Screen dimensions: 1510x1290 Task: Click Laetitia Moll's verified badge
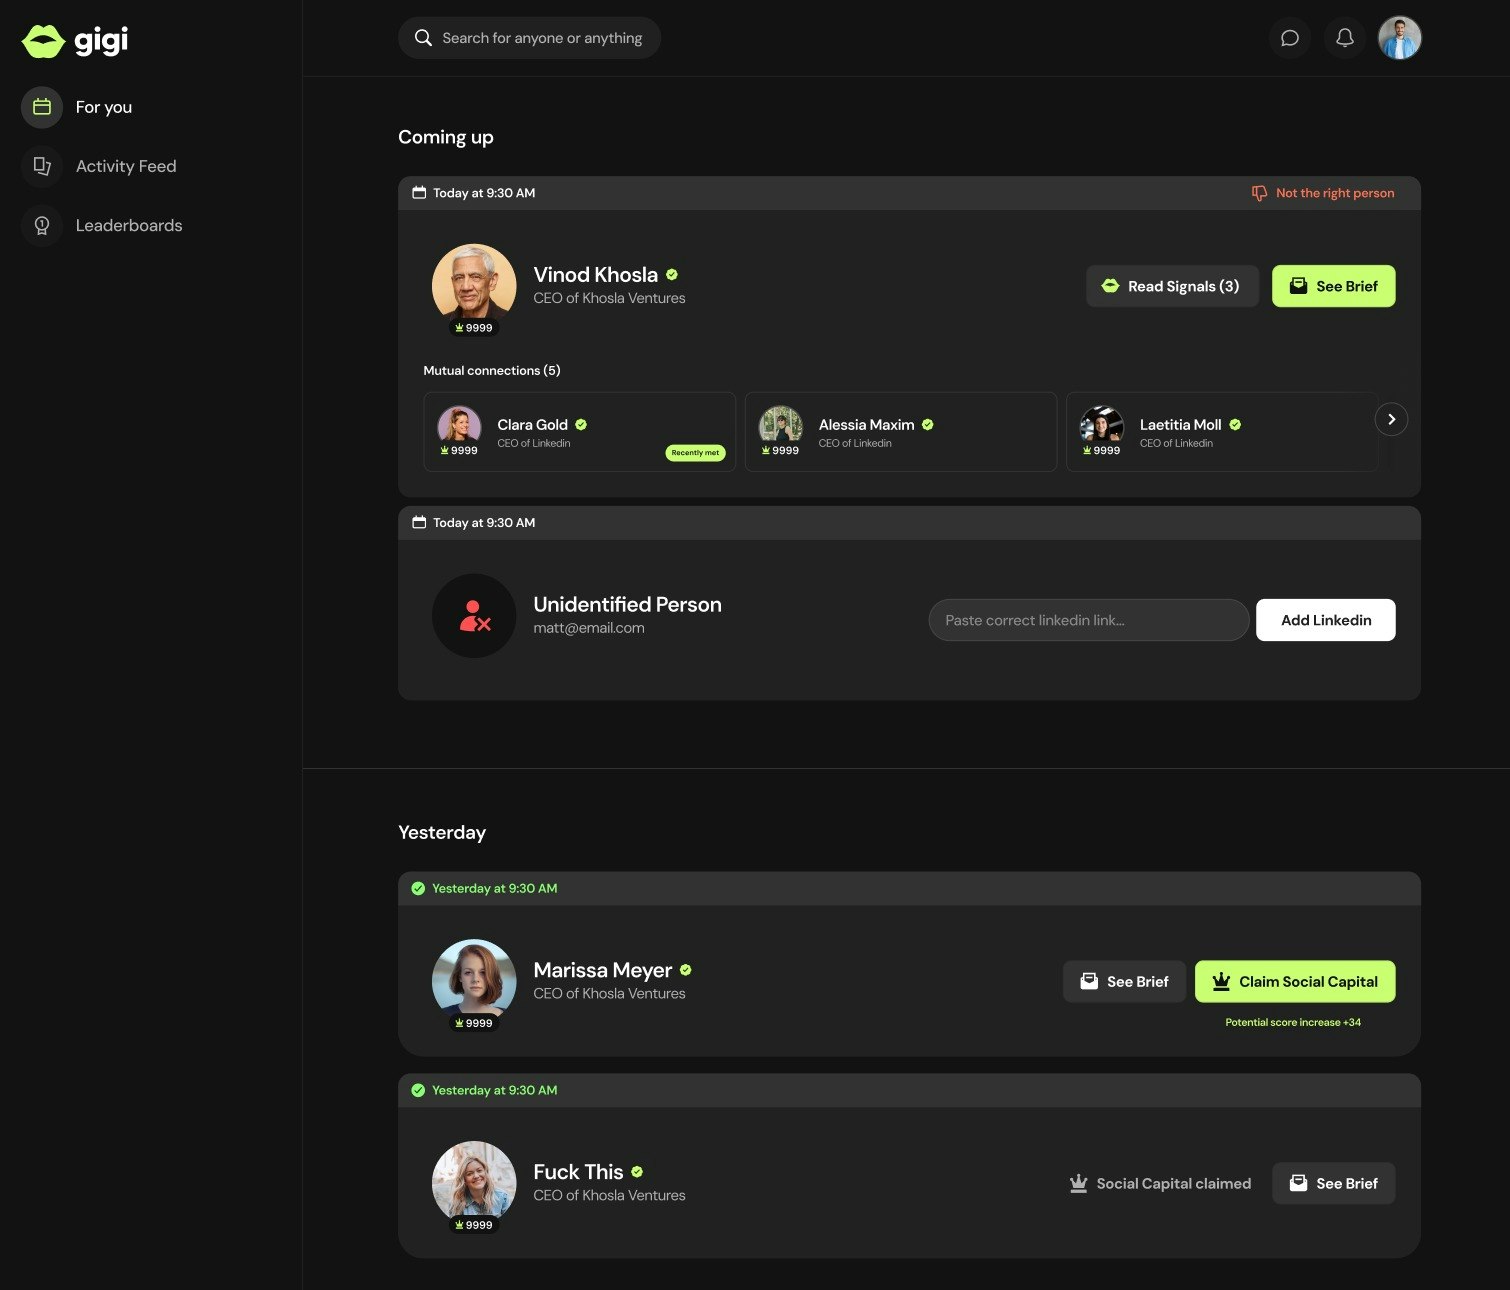coord(1235,425)
